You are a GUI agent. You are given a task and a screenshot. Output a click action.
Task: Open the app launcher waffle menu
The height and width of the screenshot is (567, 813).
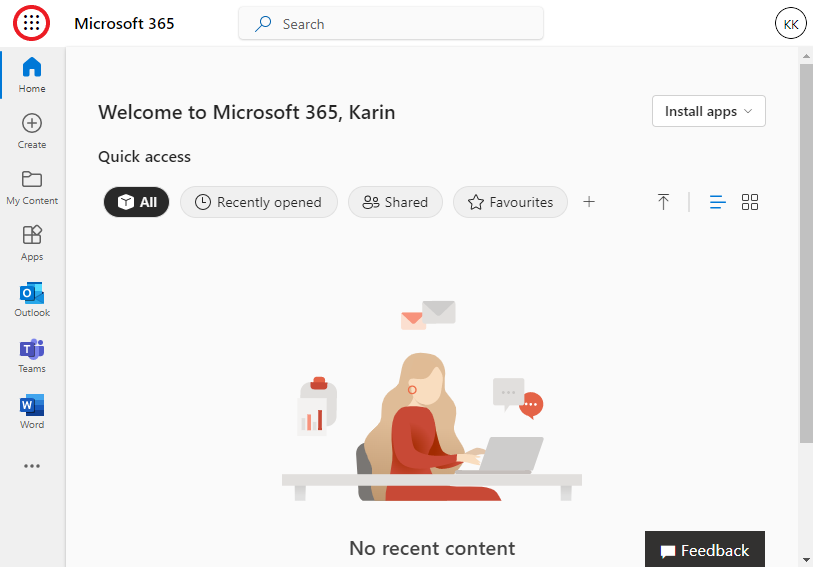click(x=32, y=23)
